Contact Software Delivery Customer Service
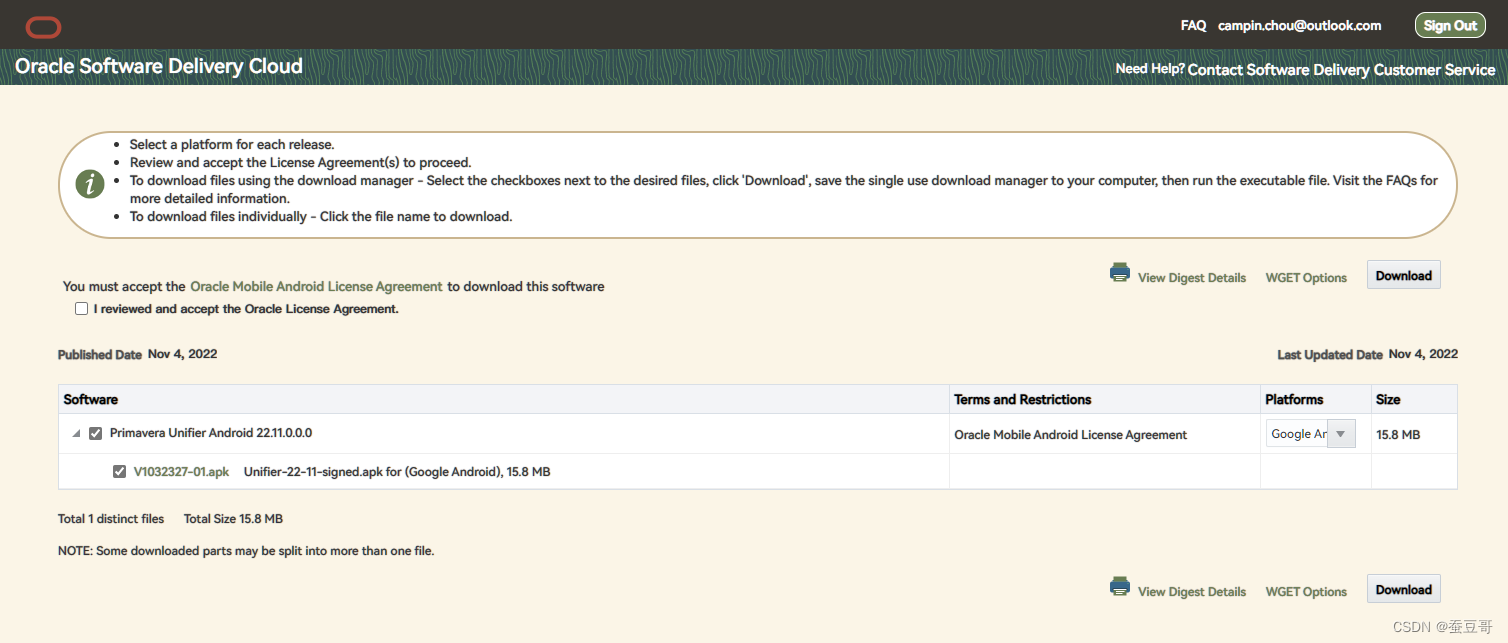The width and height of the screenshot is (1508, 643). [x=1341, y=69]
